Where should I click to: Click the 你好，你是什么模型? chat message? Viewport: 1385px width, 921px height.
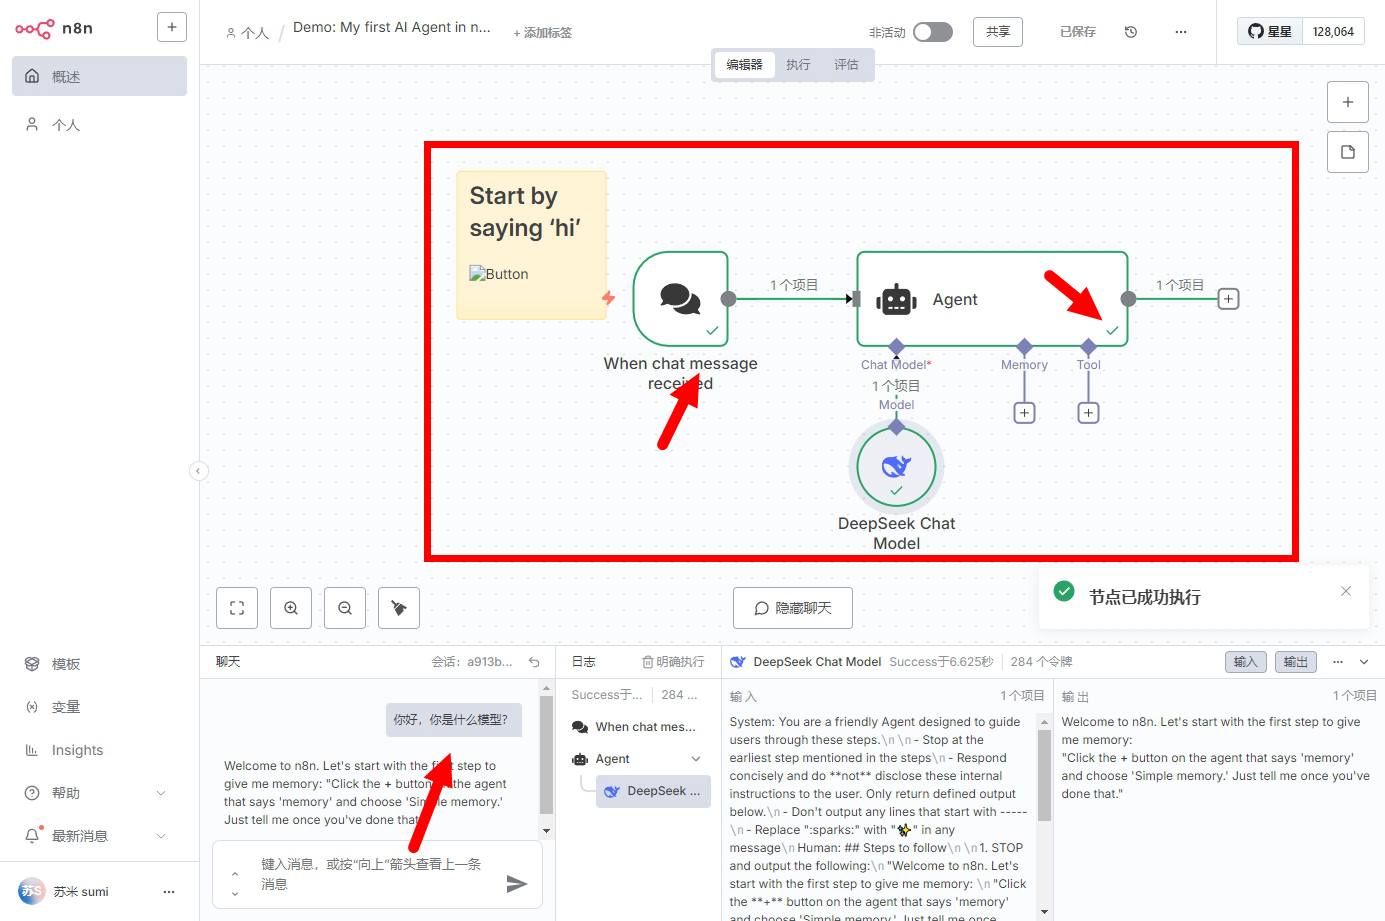coord(454,719)
